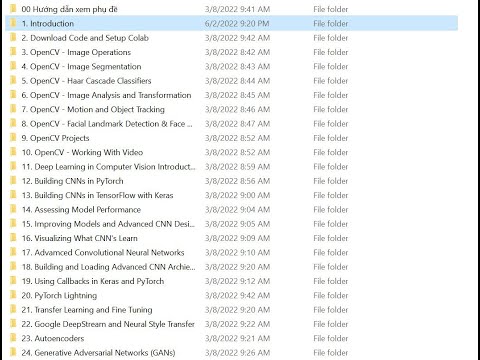Click folder icon for '18. Building and Loading Advanced CNN'
Viewport: 480px width, 360px height.
(13, 266)
